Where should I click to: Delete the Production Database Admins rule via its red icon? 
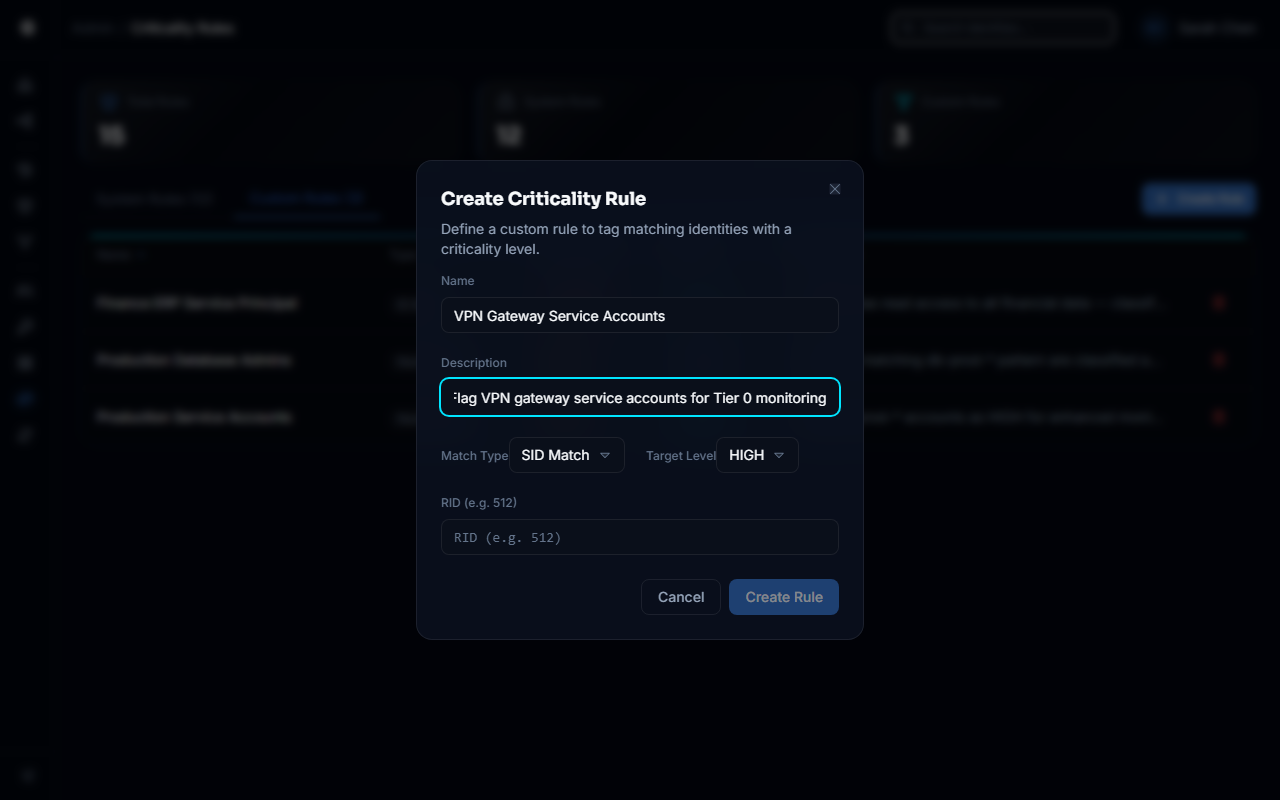1219,360
